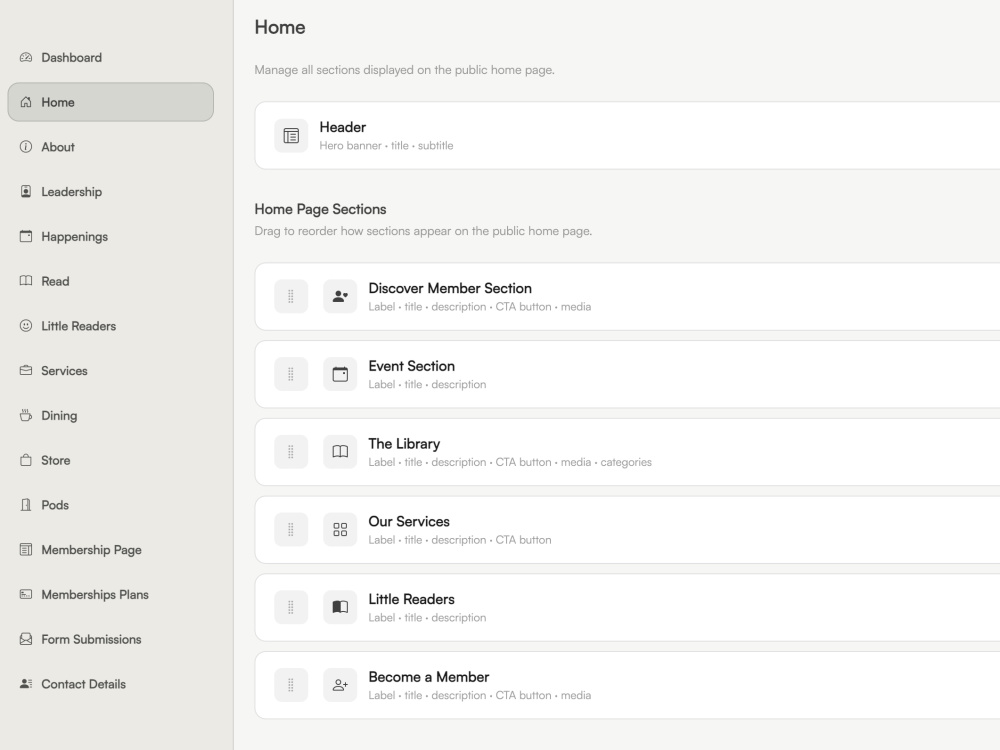Click the Header layout icon
The width and height of the screenshot is (1000, 750).
click(291, 136)
